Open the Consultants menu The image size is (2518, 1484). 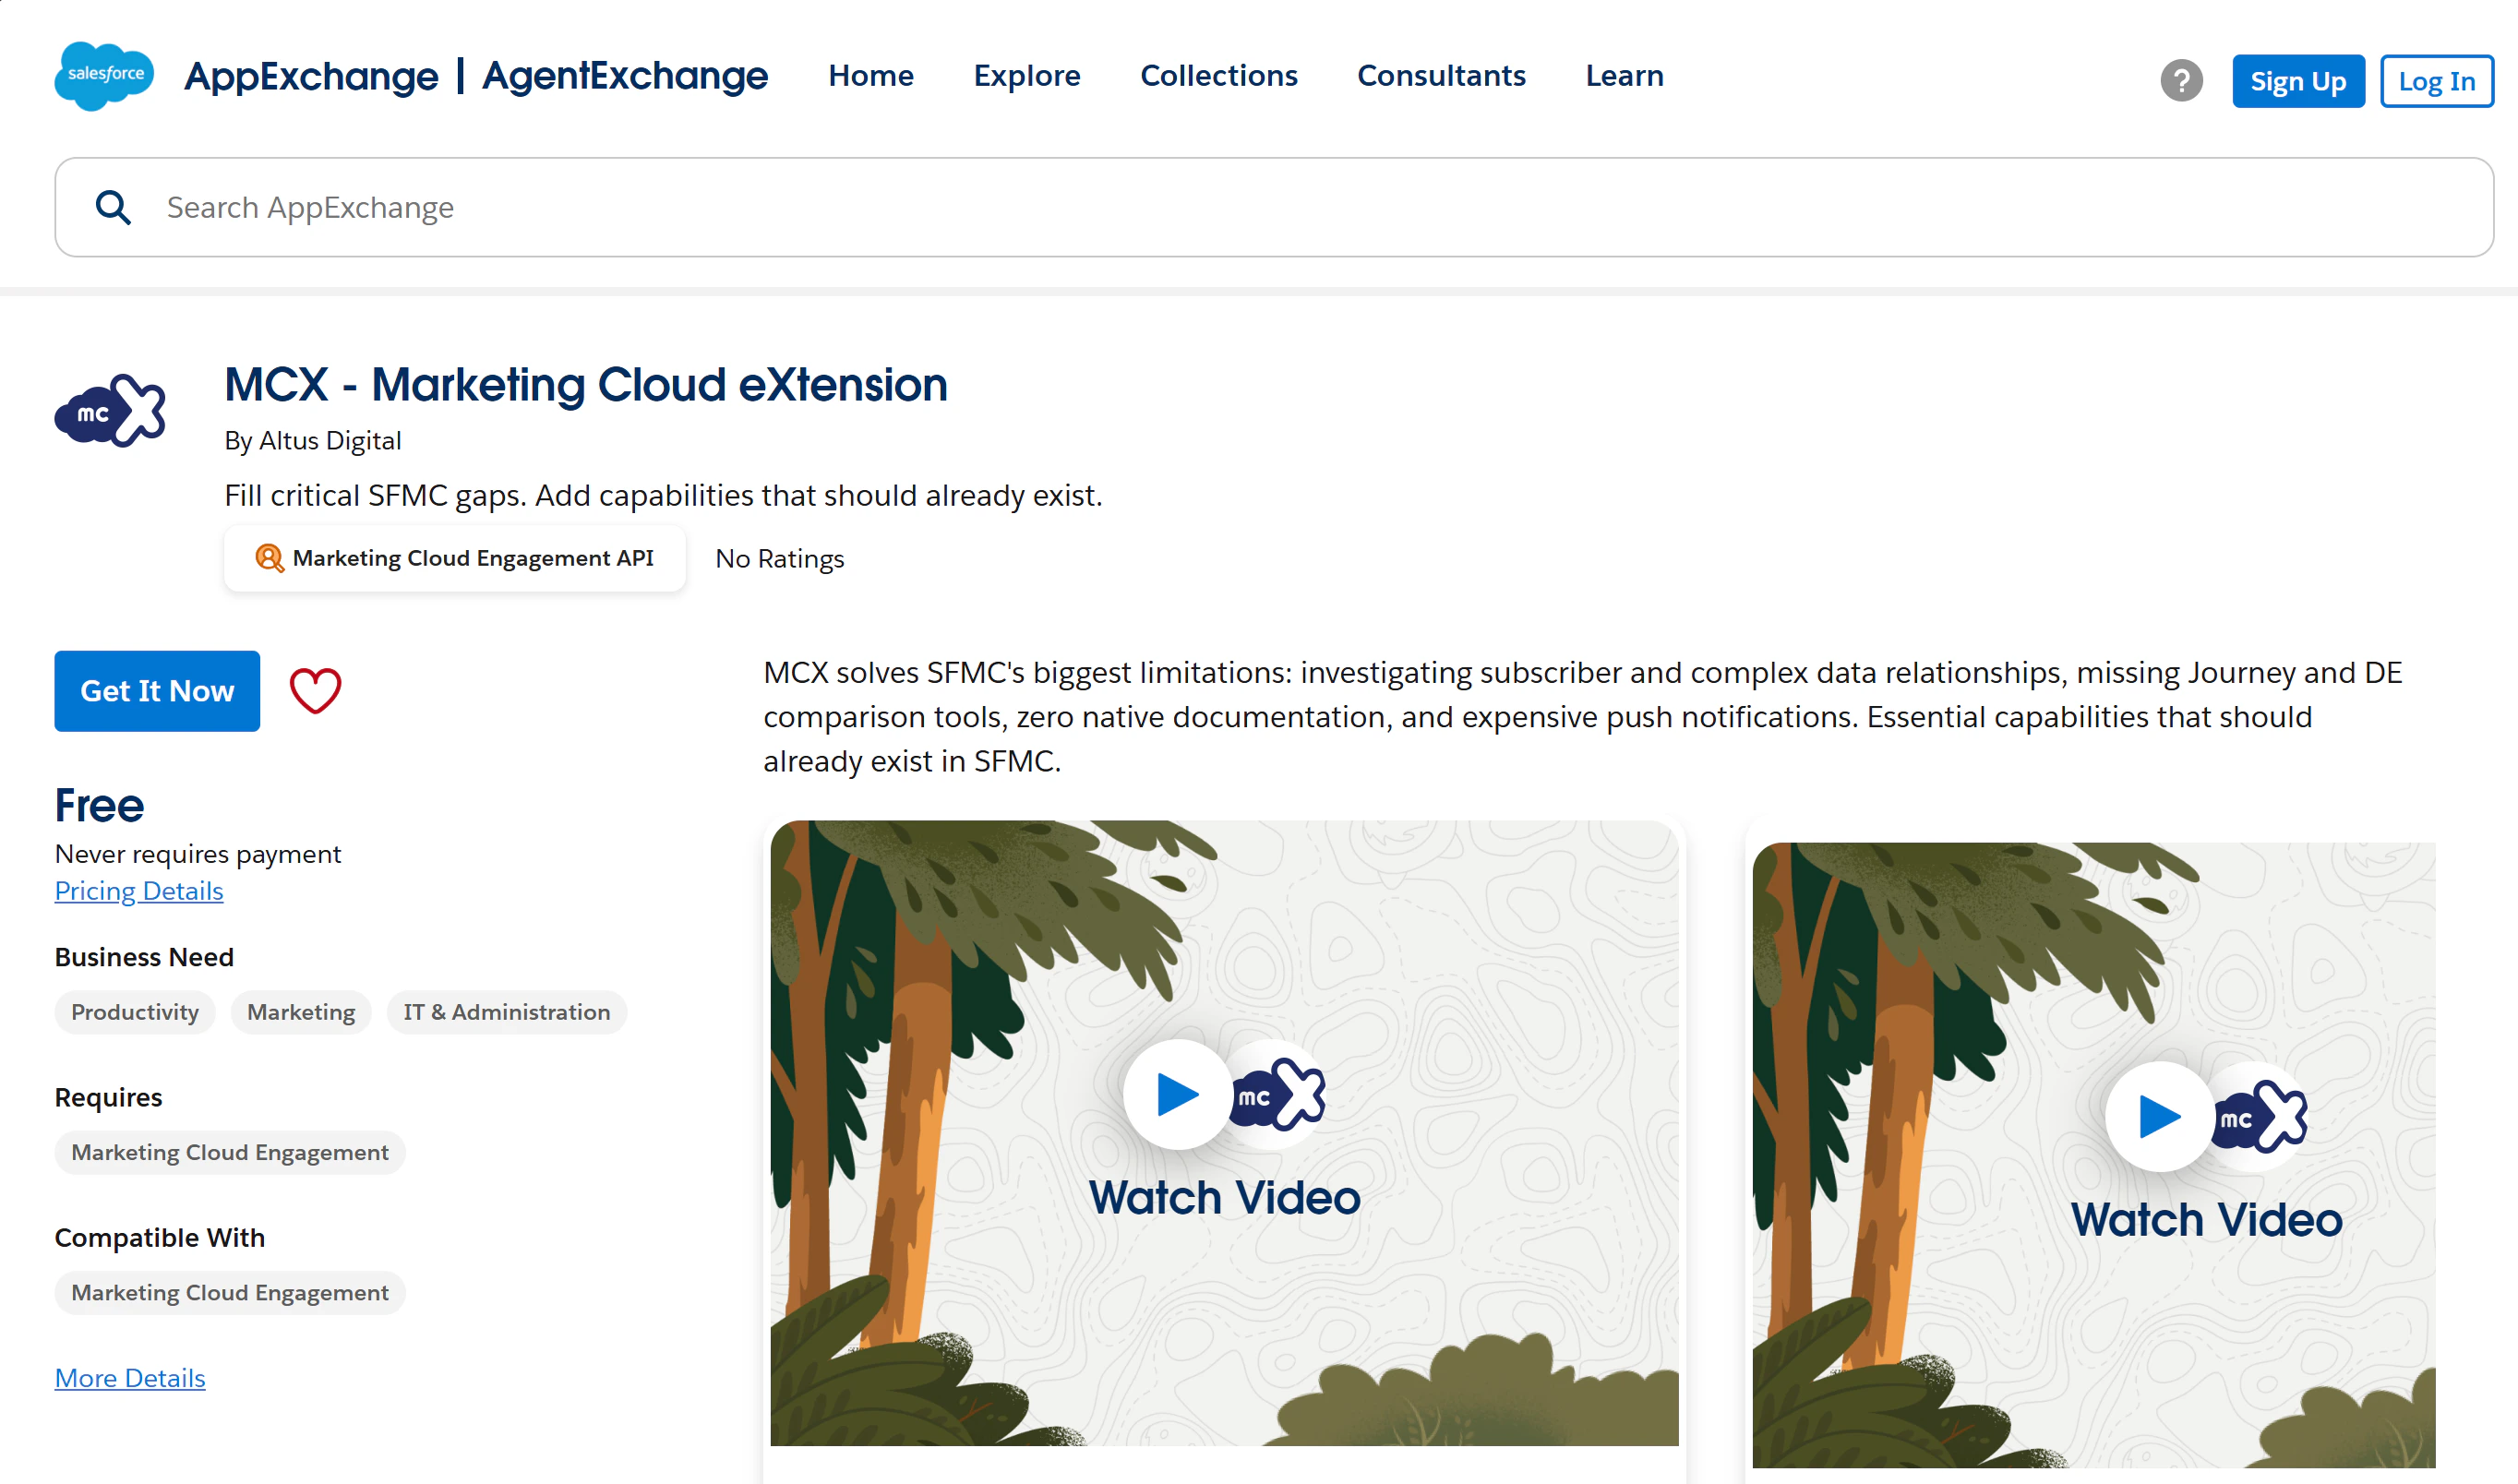pyautogui.click(x=1441, y=76)
